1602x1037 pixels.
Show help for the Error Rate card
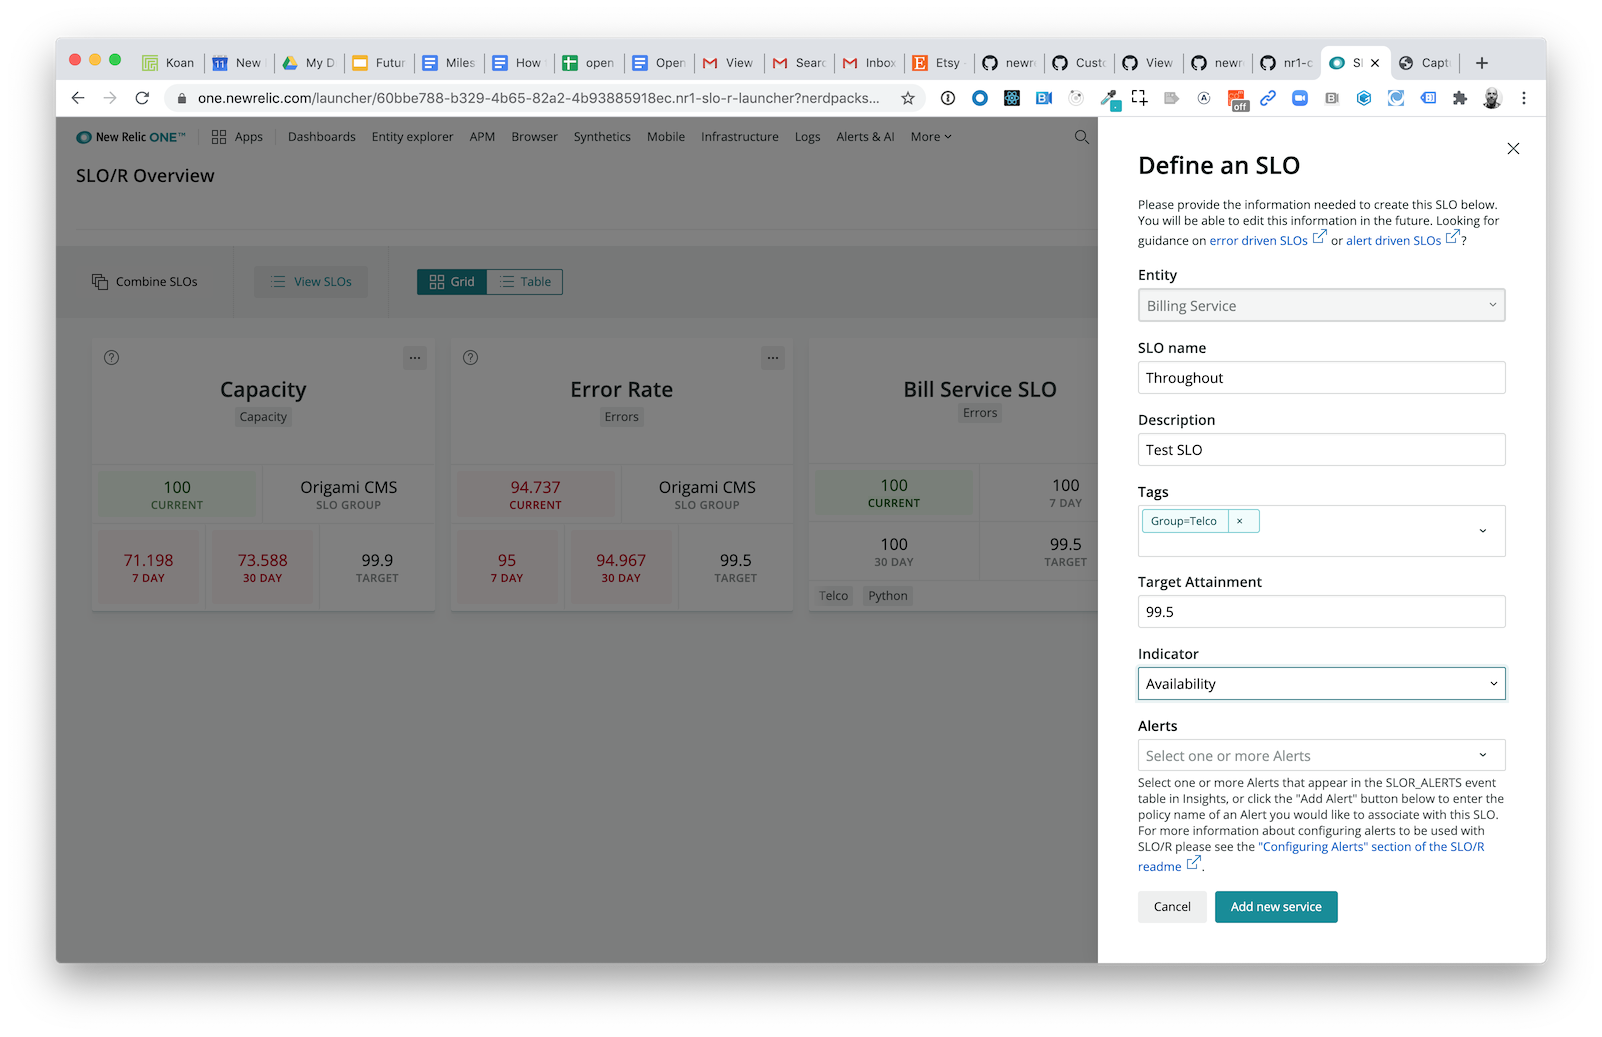[x=471, y=358]
